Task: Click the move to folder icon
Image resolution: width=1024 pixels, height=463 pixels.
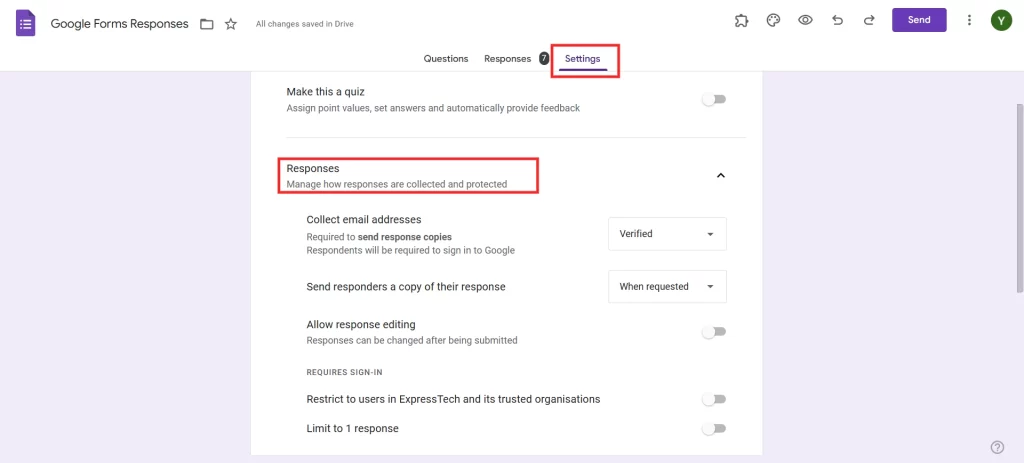Action: [x=207, y=23]
